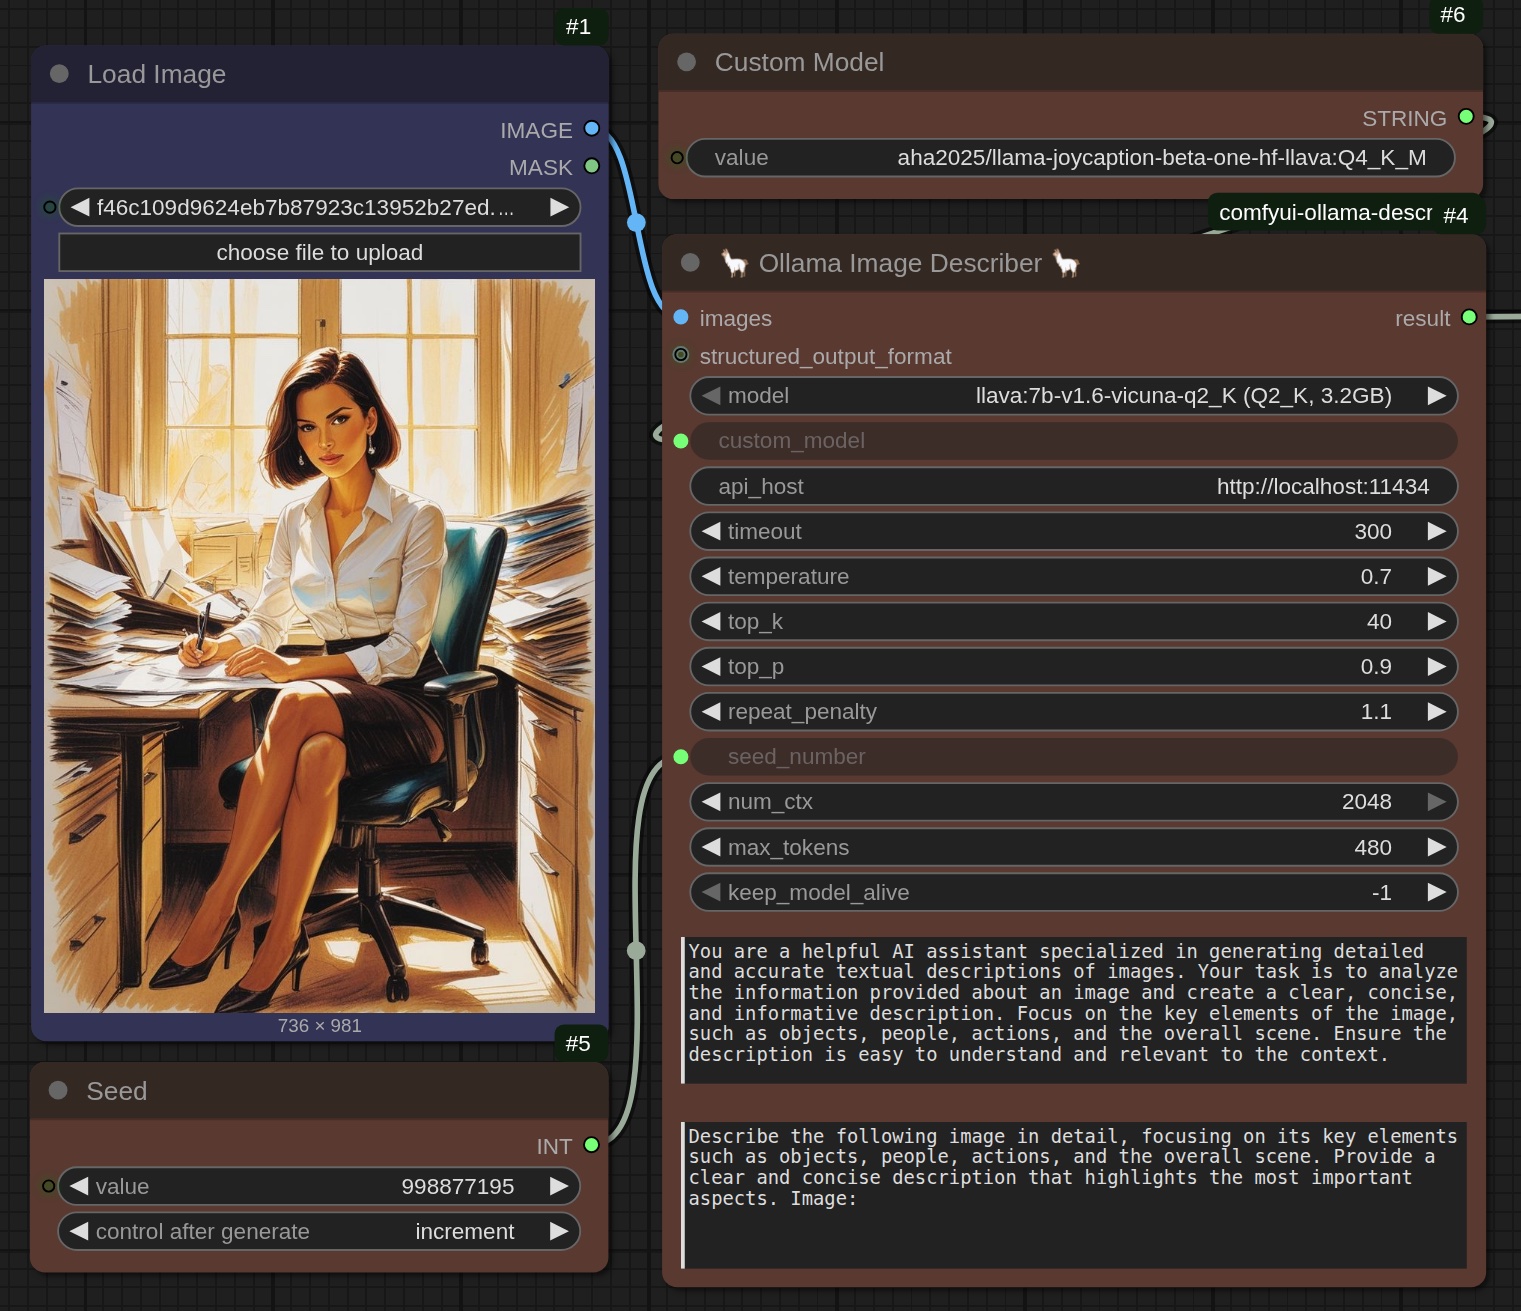Open the model selection combo for llava
This screenshot has width=1521, height=1311.
click(1072, 396)
